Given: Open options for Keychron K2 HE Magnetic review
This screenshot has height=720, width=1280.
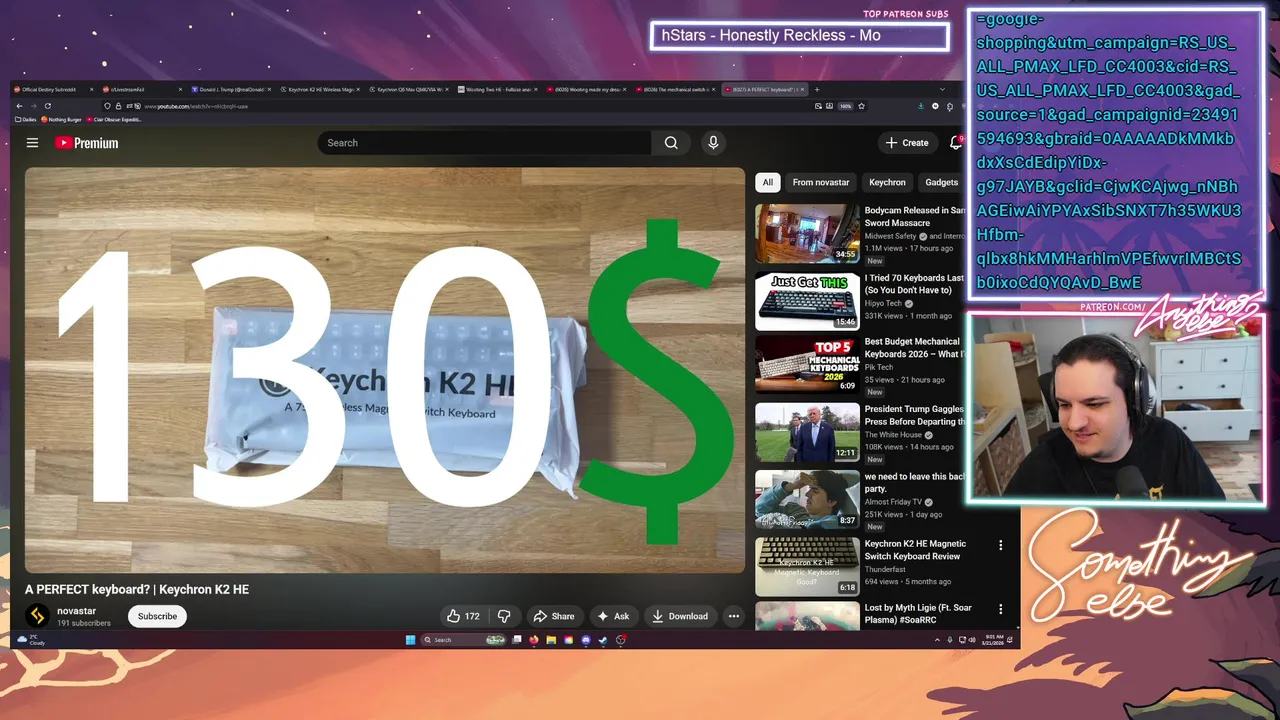Looking at the screenshot, I should pyautogui.click(x=1000, y=545).
